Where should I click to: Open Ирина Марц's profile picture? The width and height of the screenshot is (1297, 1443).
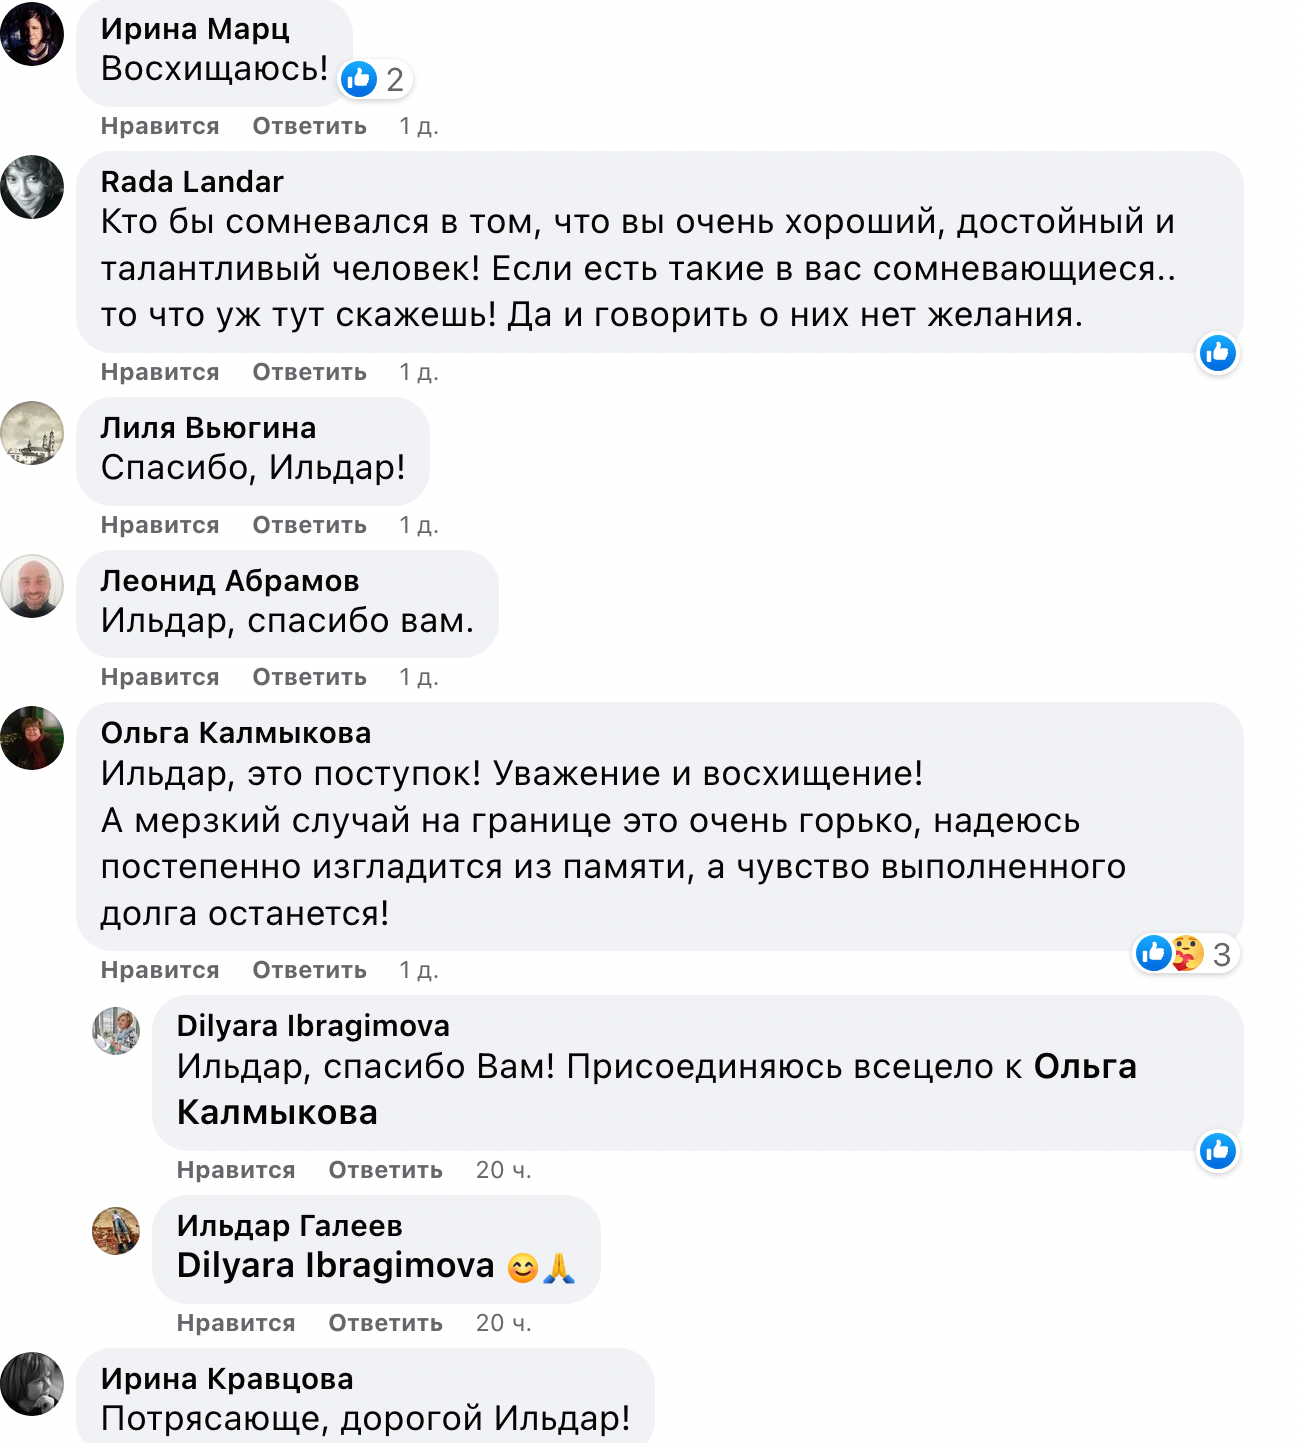32,34
